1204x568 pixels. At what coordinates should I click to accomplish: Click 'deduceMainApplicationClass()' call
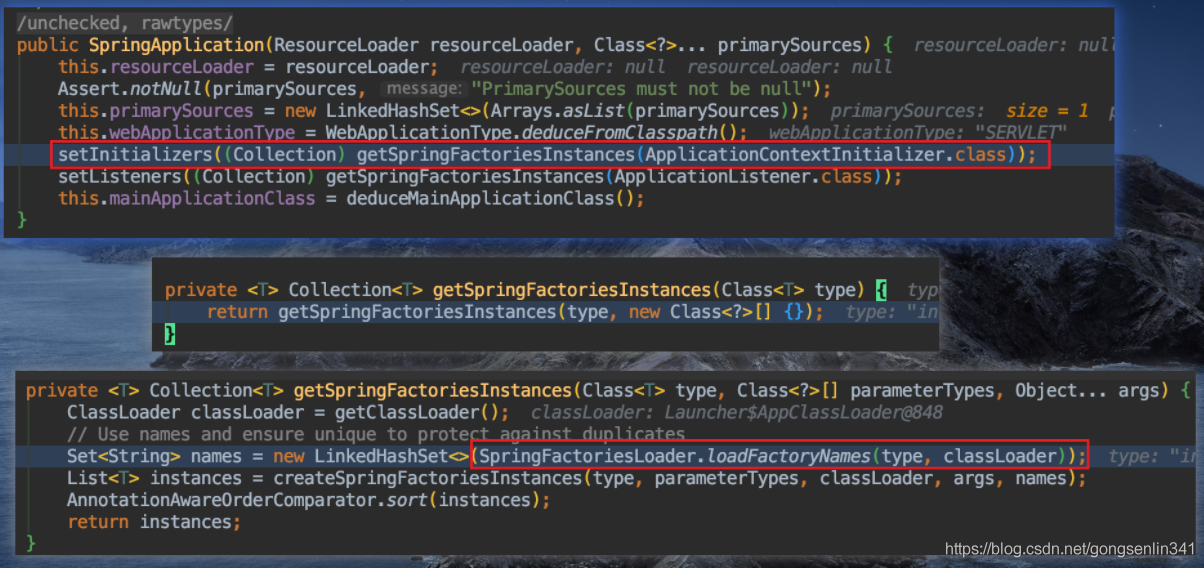point(490,199)
